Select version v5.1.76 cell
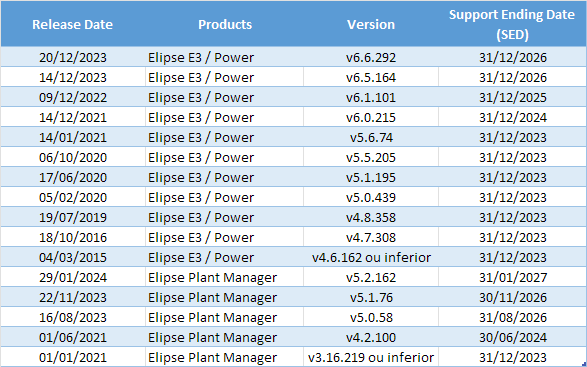Image resolution: width=587 pixels, height=367 pixels. [x=371, y=297]
